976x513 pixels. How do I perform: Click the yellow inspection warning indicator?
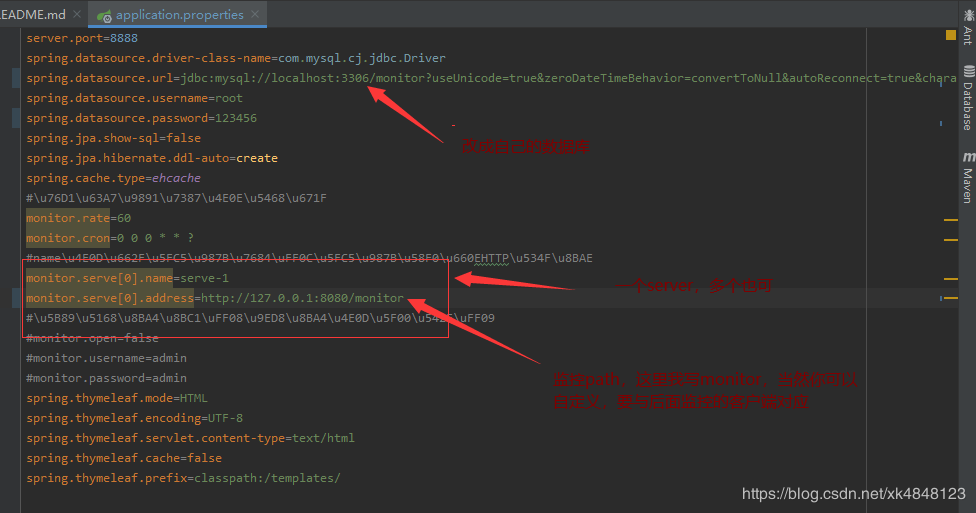tap(950, 35)
